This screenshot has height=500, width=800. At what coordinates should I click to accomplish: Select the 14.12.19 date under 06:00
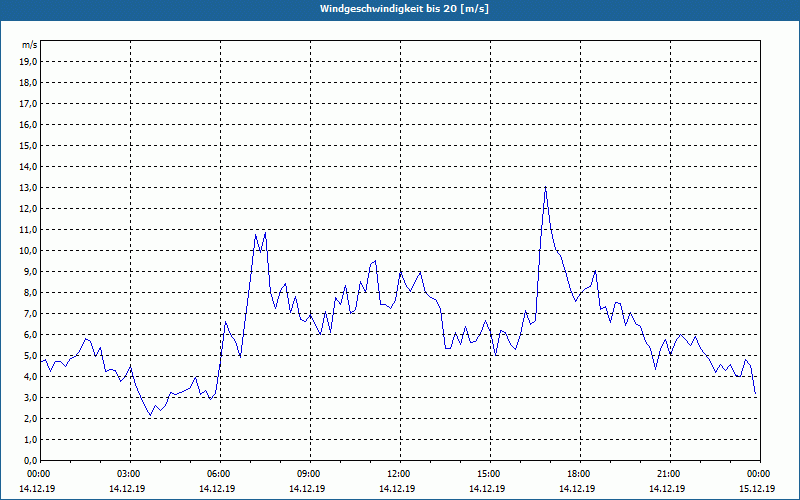217,488
